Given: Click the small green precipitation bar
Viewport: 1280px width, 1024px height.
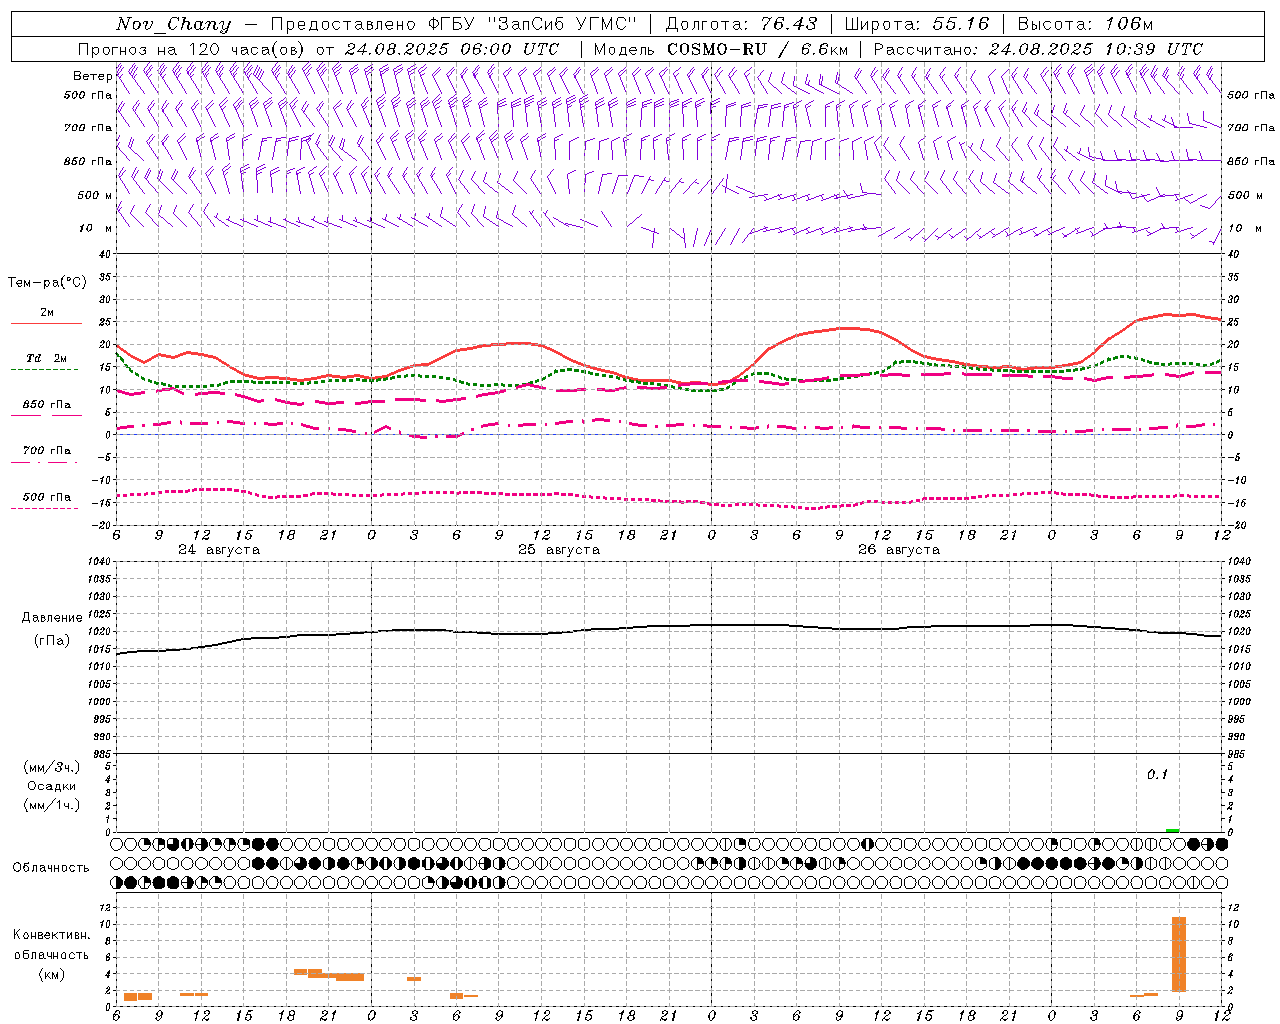Looking at the screenshot, I should click(1172, 830).
